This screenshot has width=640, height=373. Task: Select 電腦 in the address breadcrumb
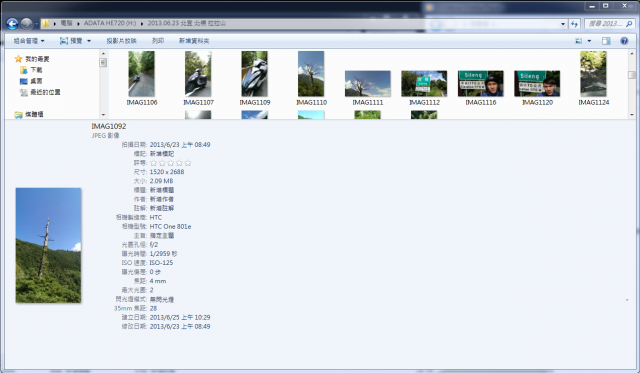67,23
